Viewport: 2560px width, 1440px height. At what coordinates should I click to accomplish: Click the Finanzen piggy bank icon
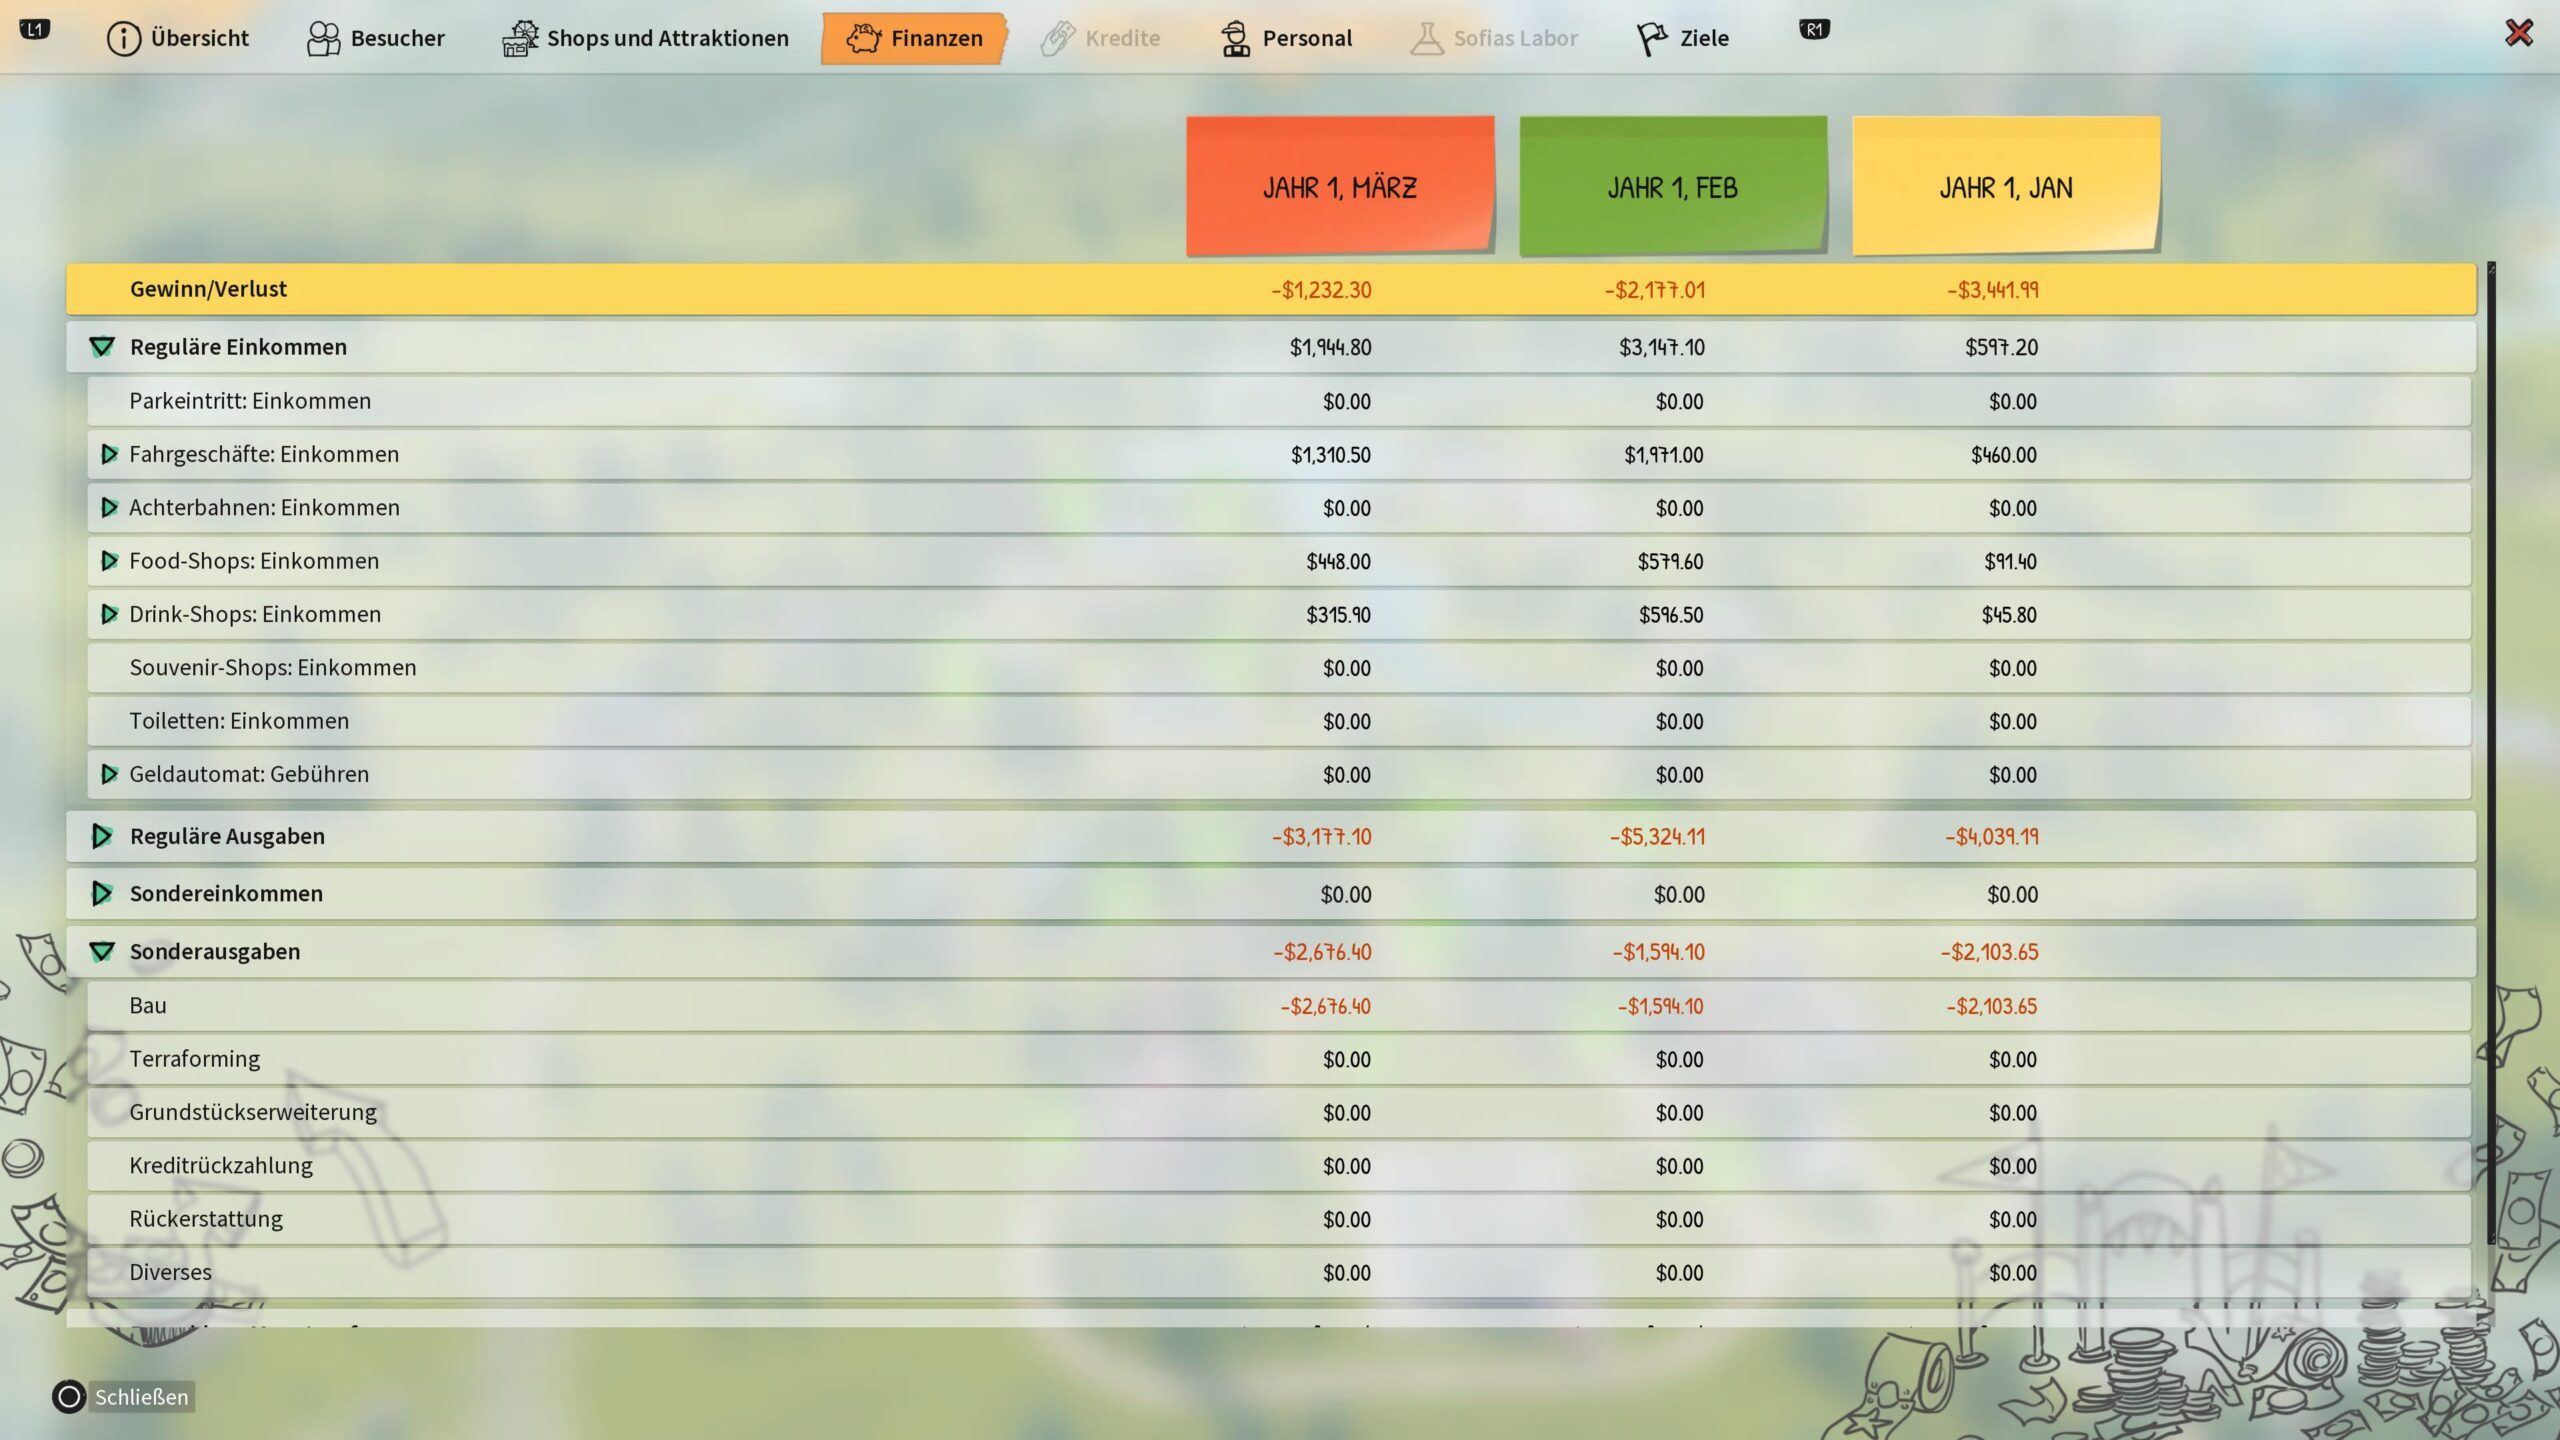[x=863, y=39]
